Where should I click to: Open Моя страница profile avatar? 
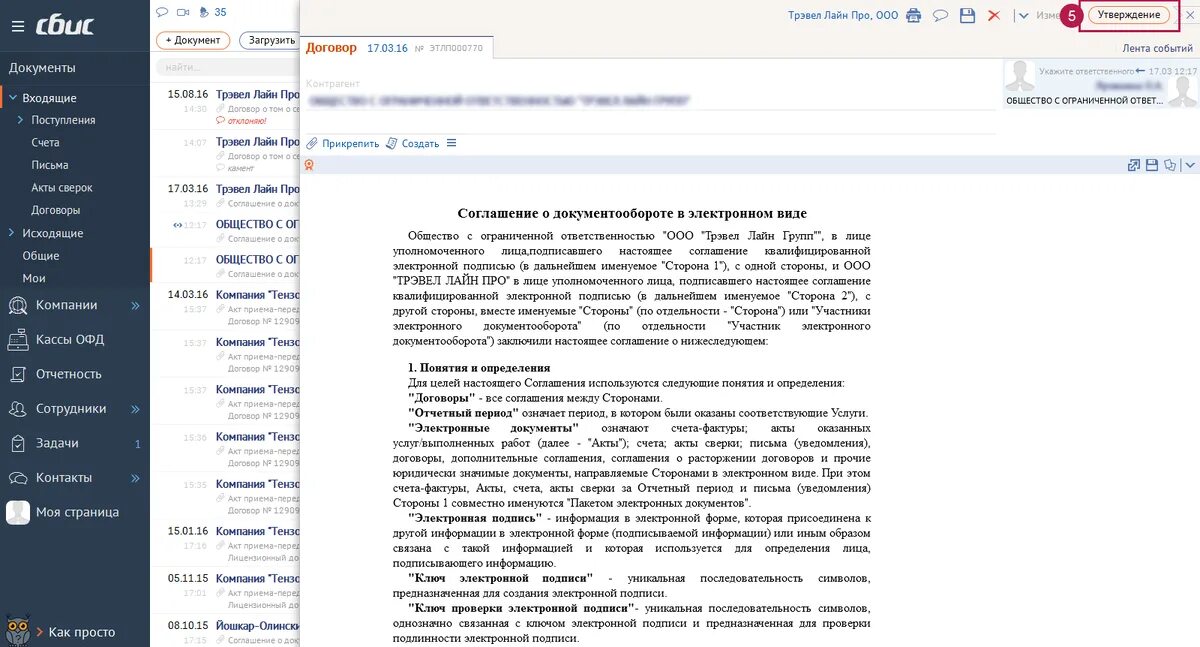click(x=18, y=512)
